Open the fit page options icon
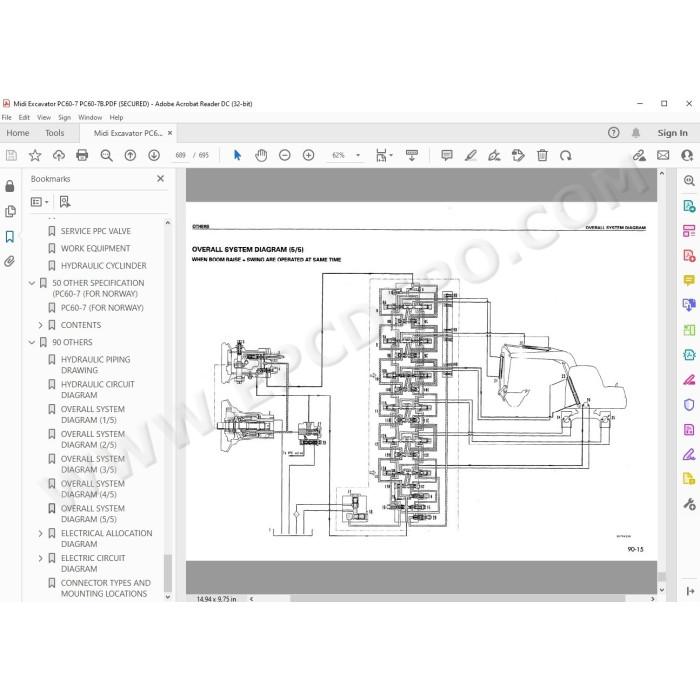The height and width of the screenshot is (700, 700). (383, 155)
